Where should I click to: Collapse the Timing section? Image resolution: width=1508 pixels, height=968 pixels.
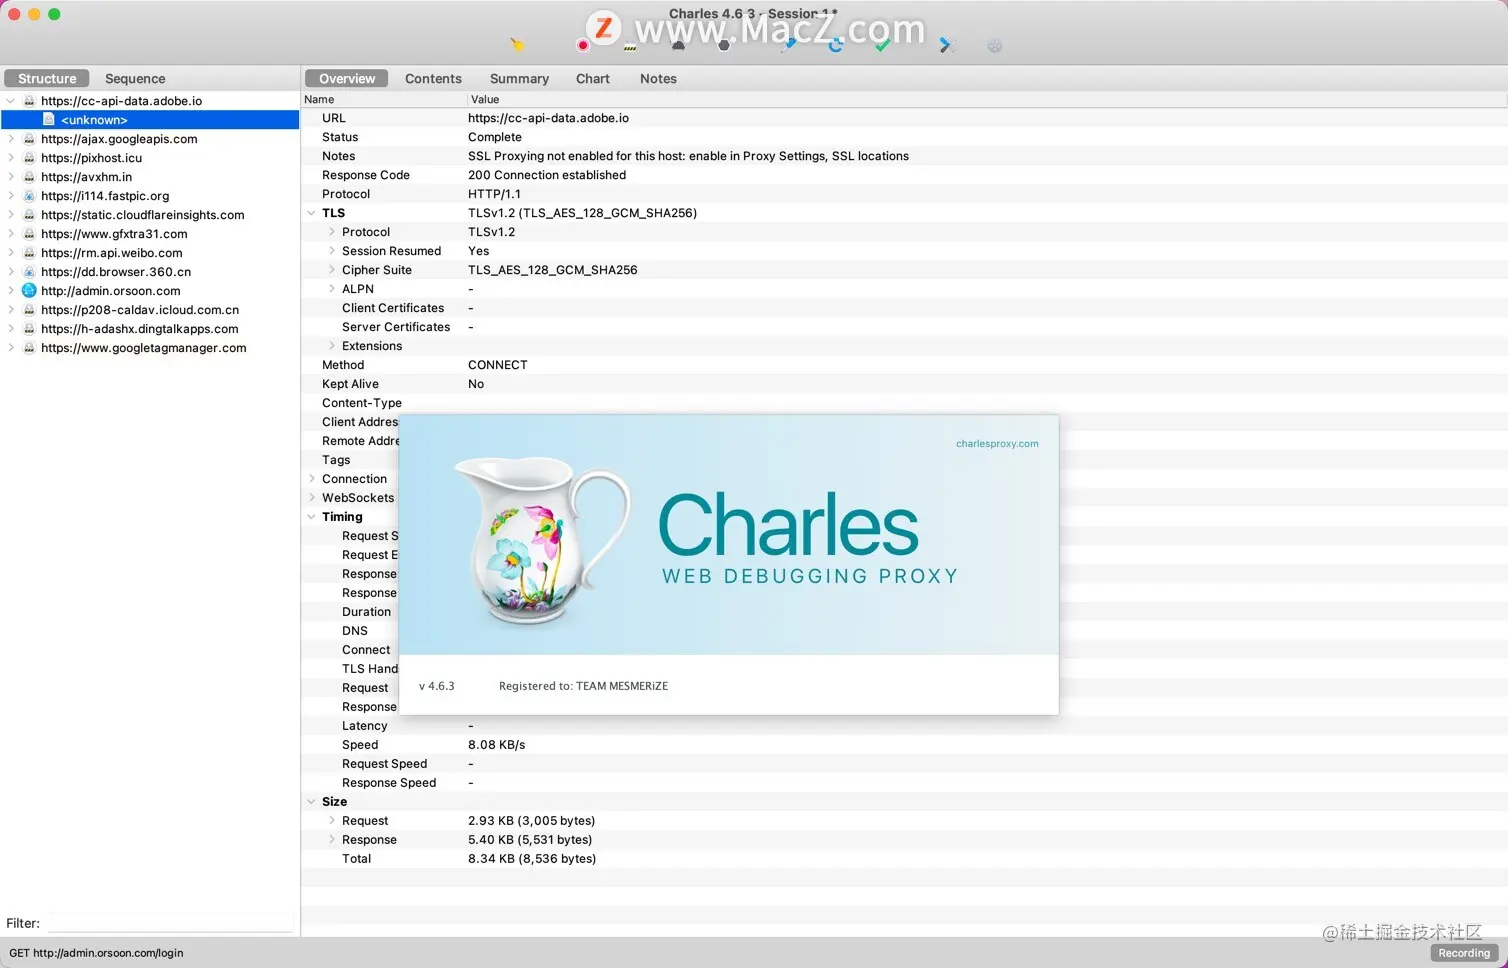click(x=312, y=517)
